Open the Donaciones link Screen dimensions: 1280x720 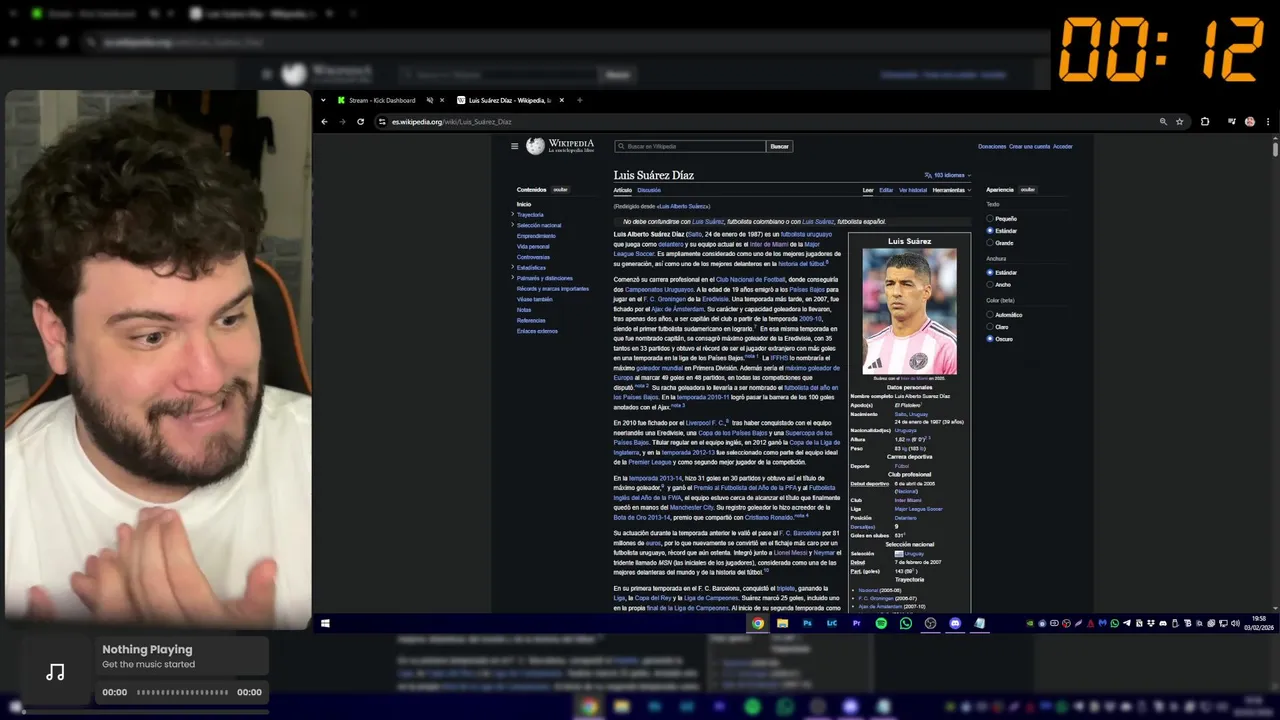[x=992, y=146]
